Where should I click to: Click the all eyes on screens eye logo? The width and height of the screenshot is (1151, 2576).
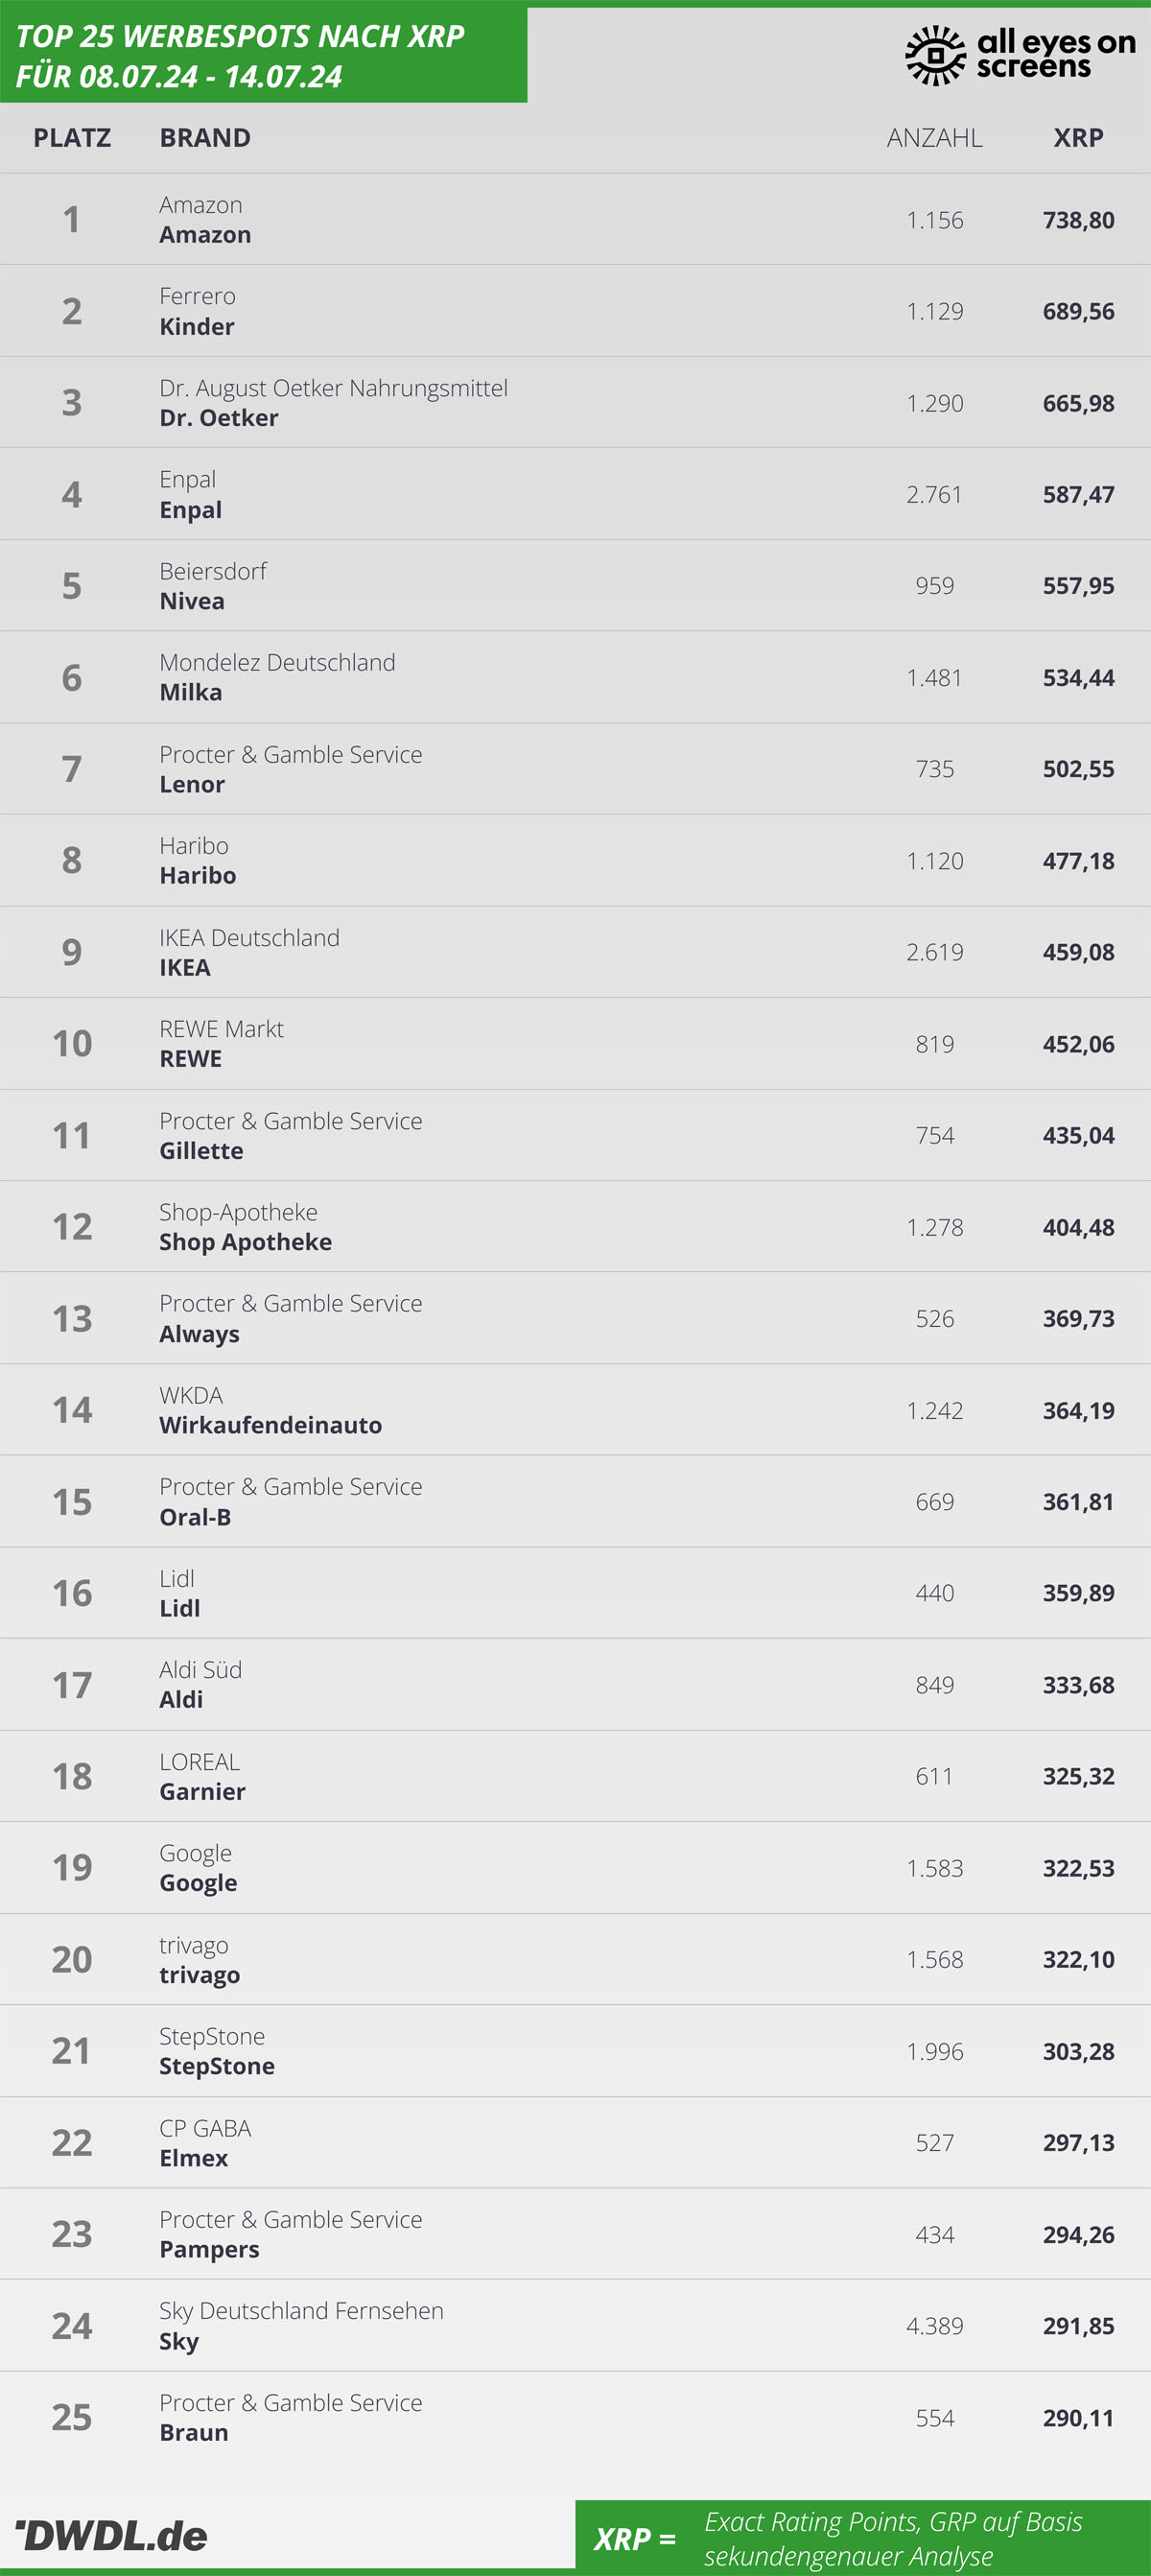[934, 55]
